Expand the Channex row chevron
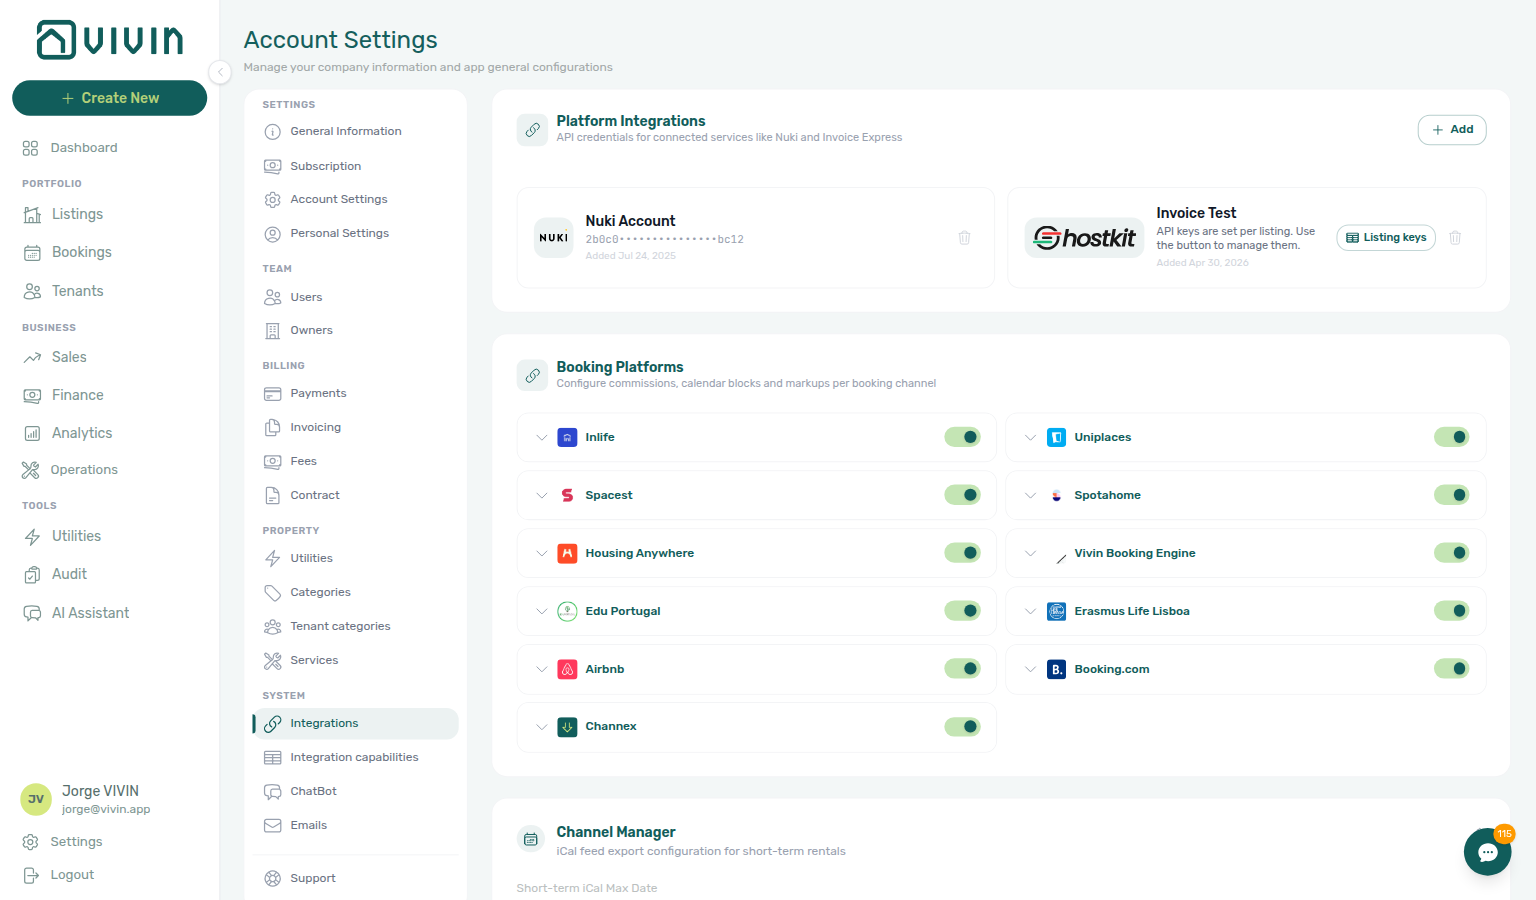The image size is (1536, 900). (x=541, y=727)
